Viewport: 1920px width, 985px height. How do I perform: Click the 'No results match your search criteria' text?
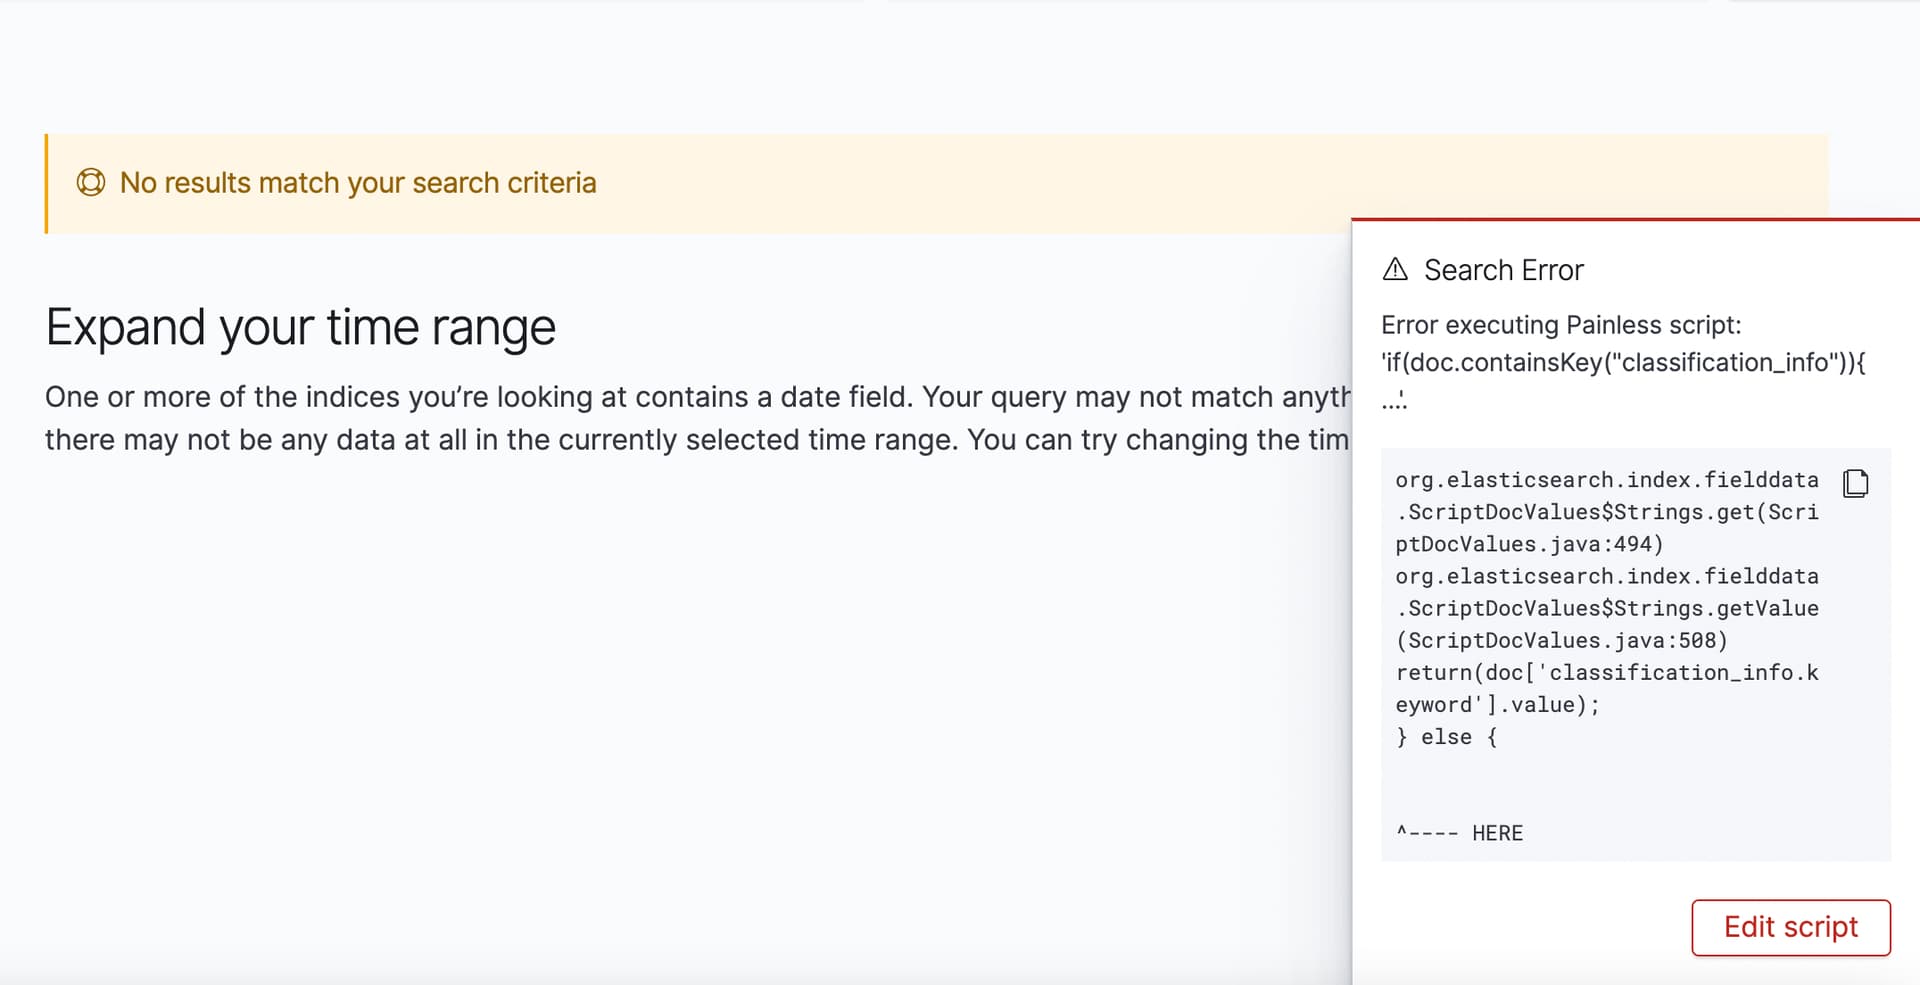point(357,183)
